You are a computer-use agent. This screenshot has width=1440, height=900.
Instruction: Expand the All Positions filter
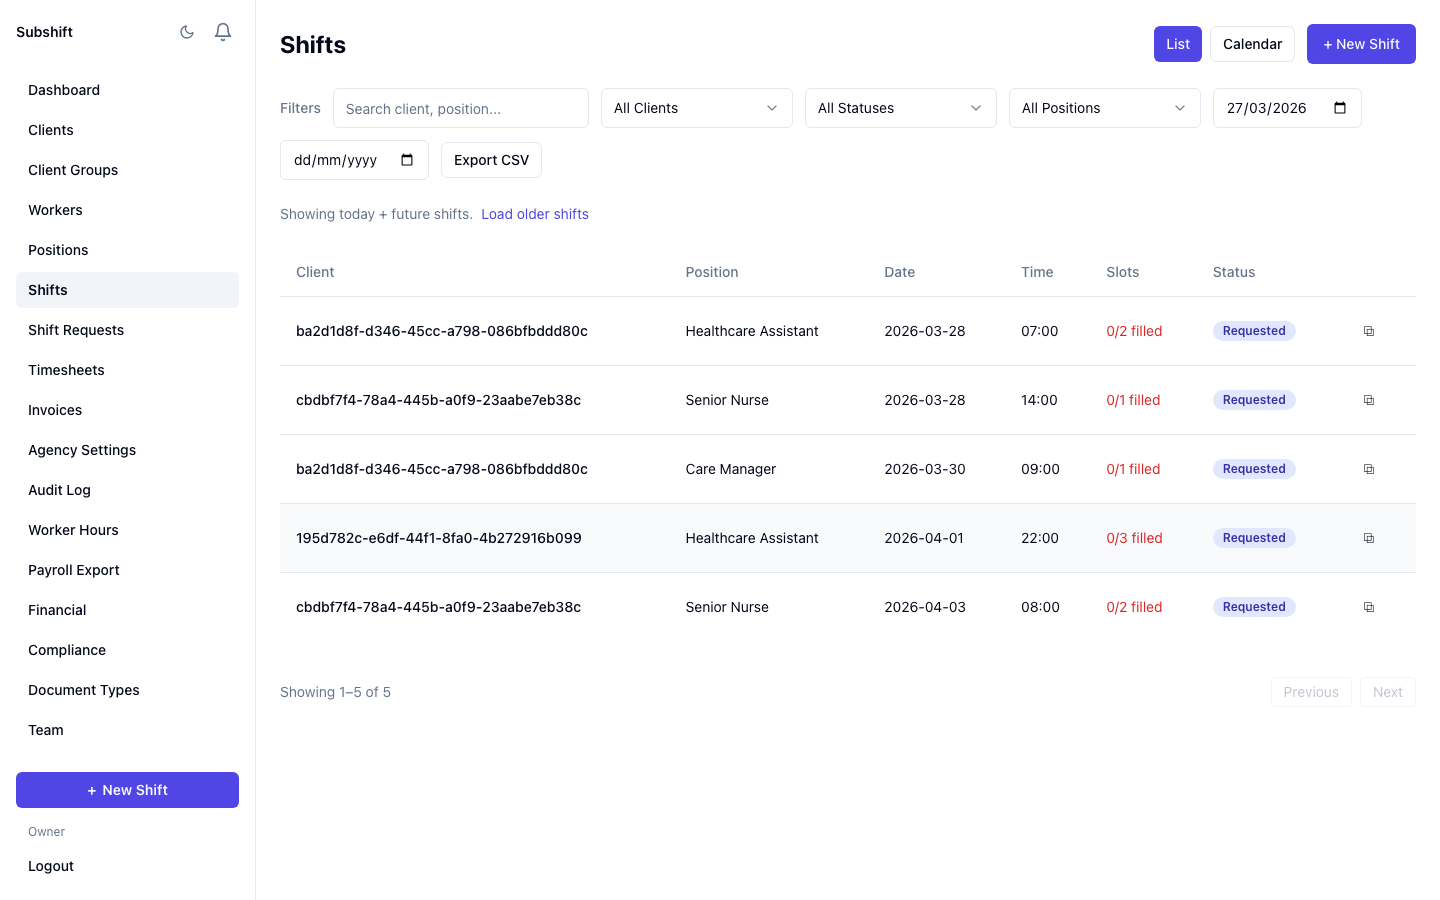(1104, 107)
